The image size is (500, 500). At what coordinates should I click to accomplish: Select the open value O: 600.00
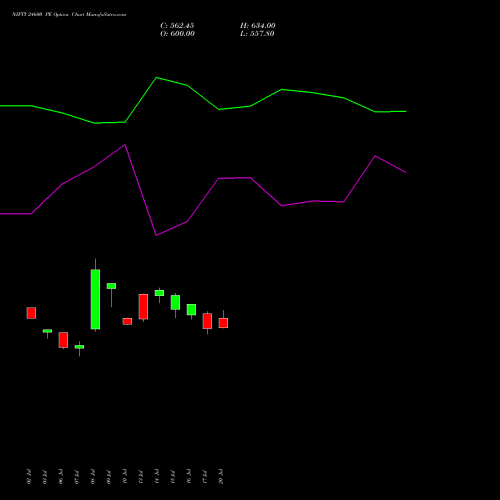tap(177, 34)
